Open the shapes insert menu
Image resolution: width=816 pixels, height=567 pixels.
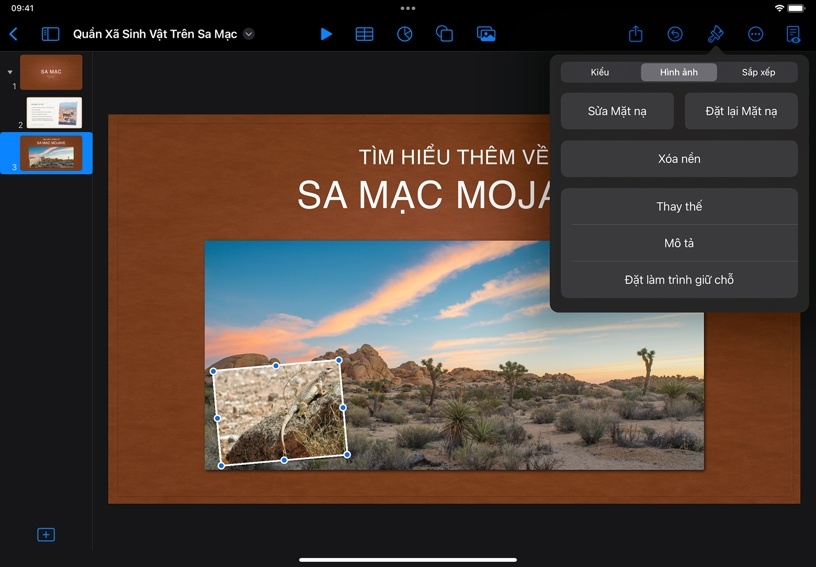pyautogui.click(x=445, y=34)
